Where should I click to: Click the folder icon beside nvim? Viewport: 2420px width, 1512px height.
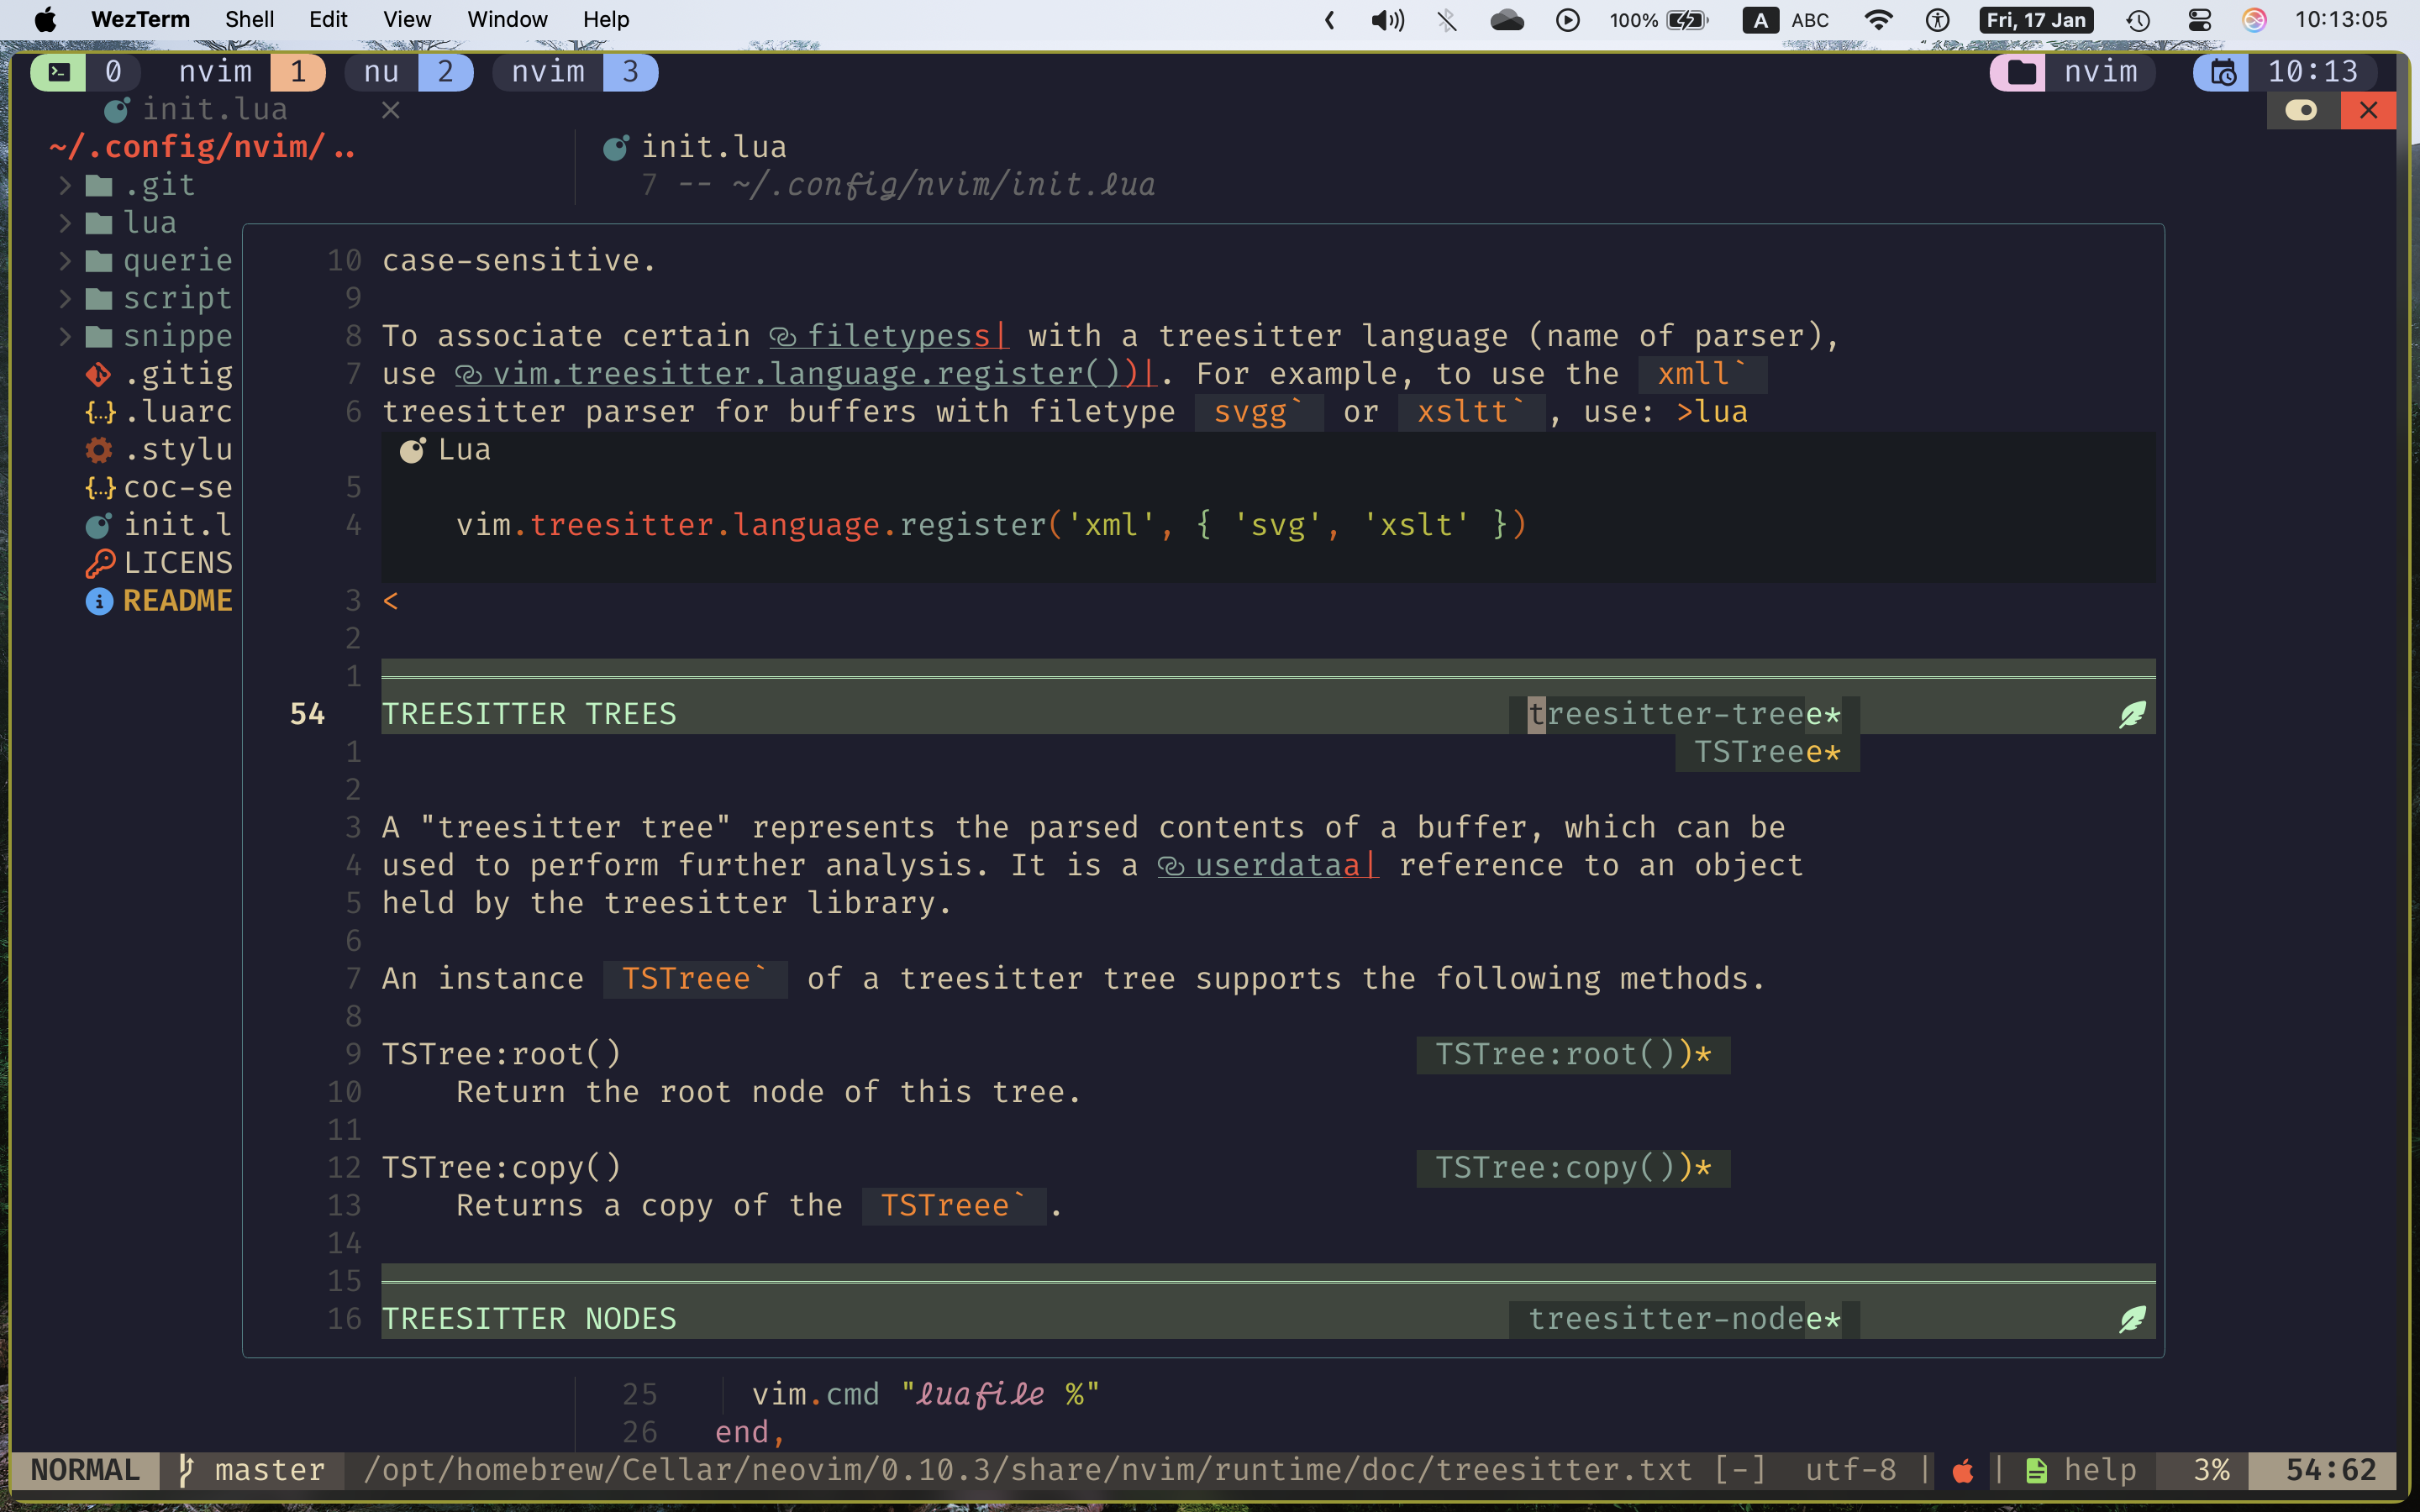[2020, 72]
